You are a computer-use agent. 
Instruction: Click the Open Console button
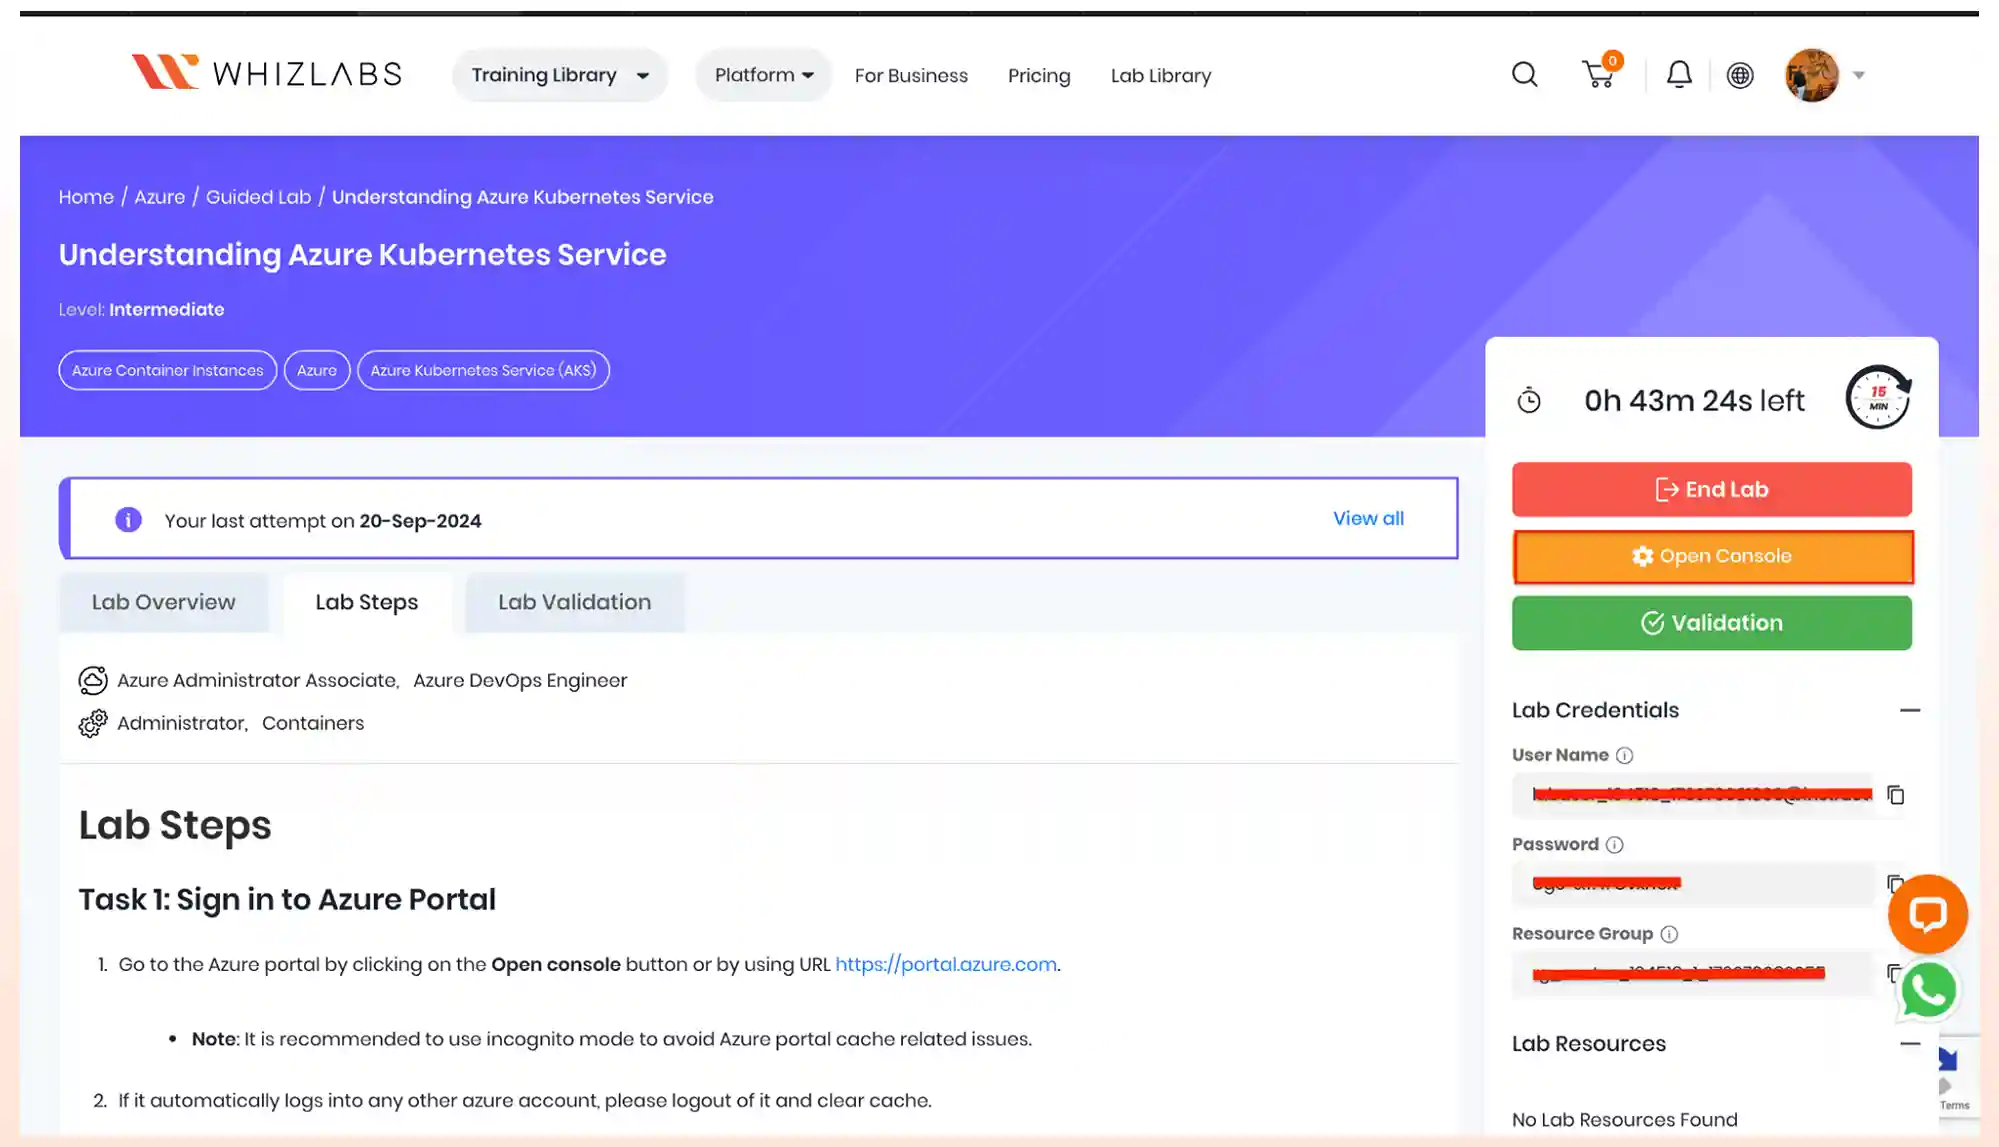pos(1713,556)
